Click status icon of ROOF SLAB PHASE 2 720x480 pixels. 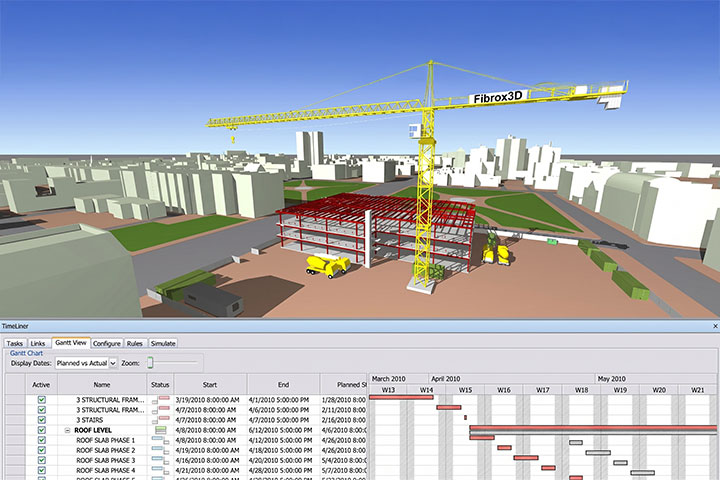point(161,450)
